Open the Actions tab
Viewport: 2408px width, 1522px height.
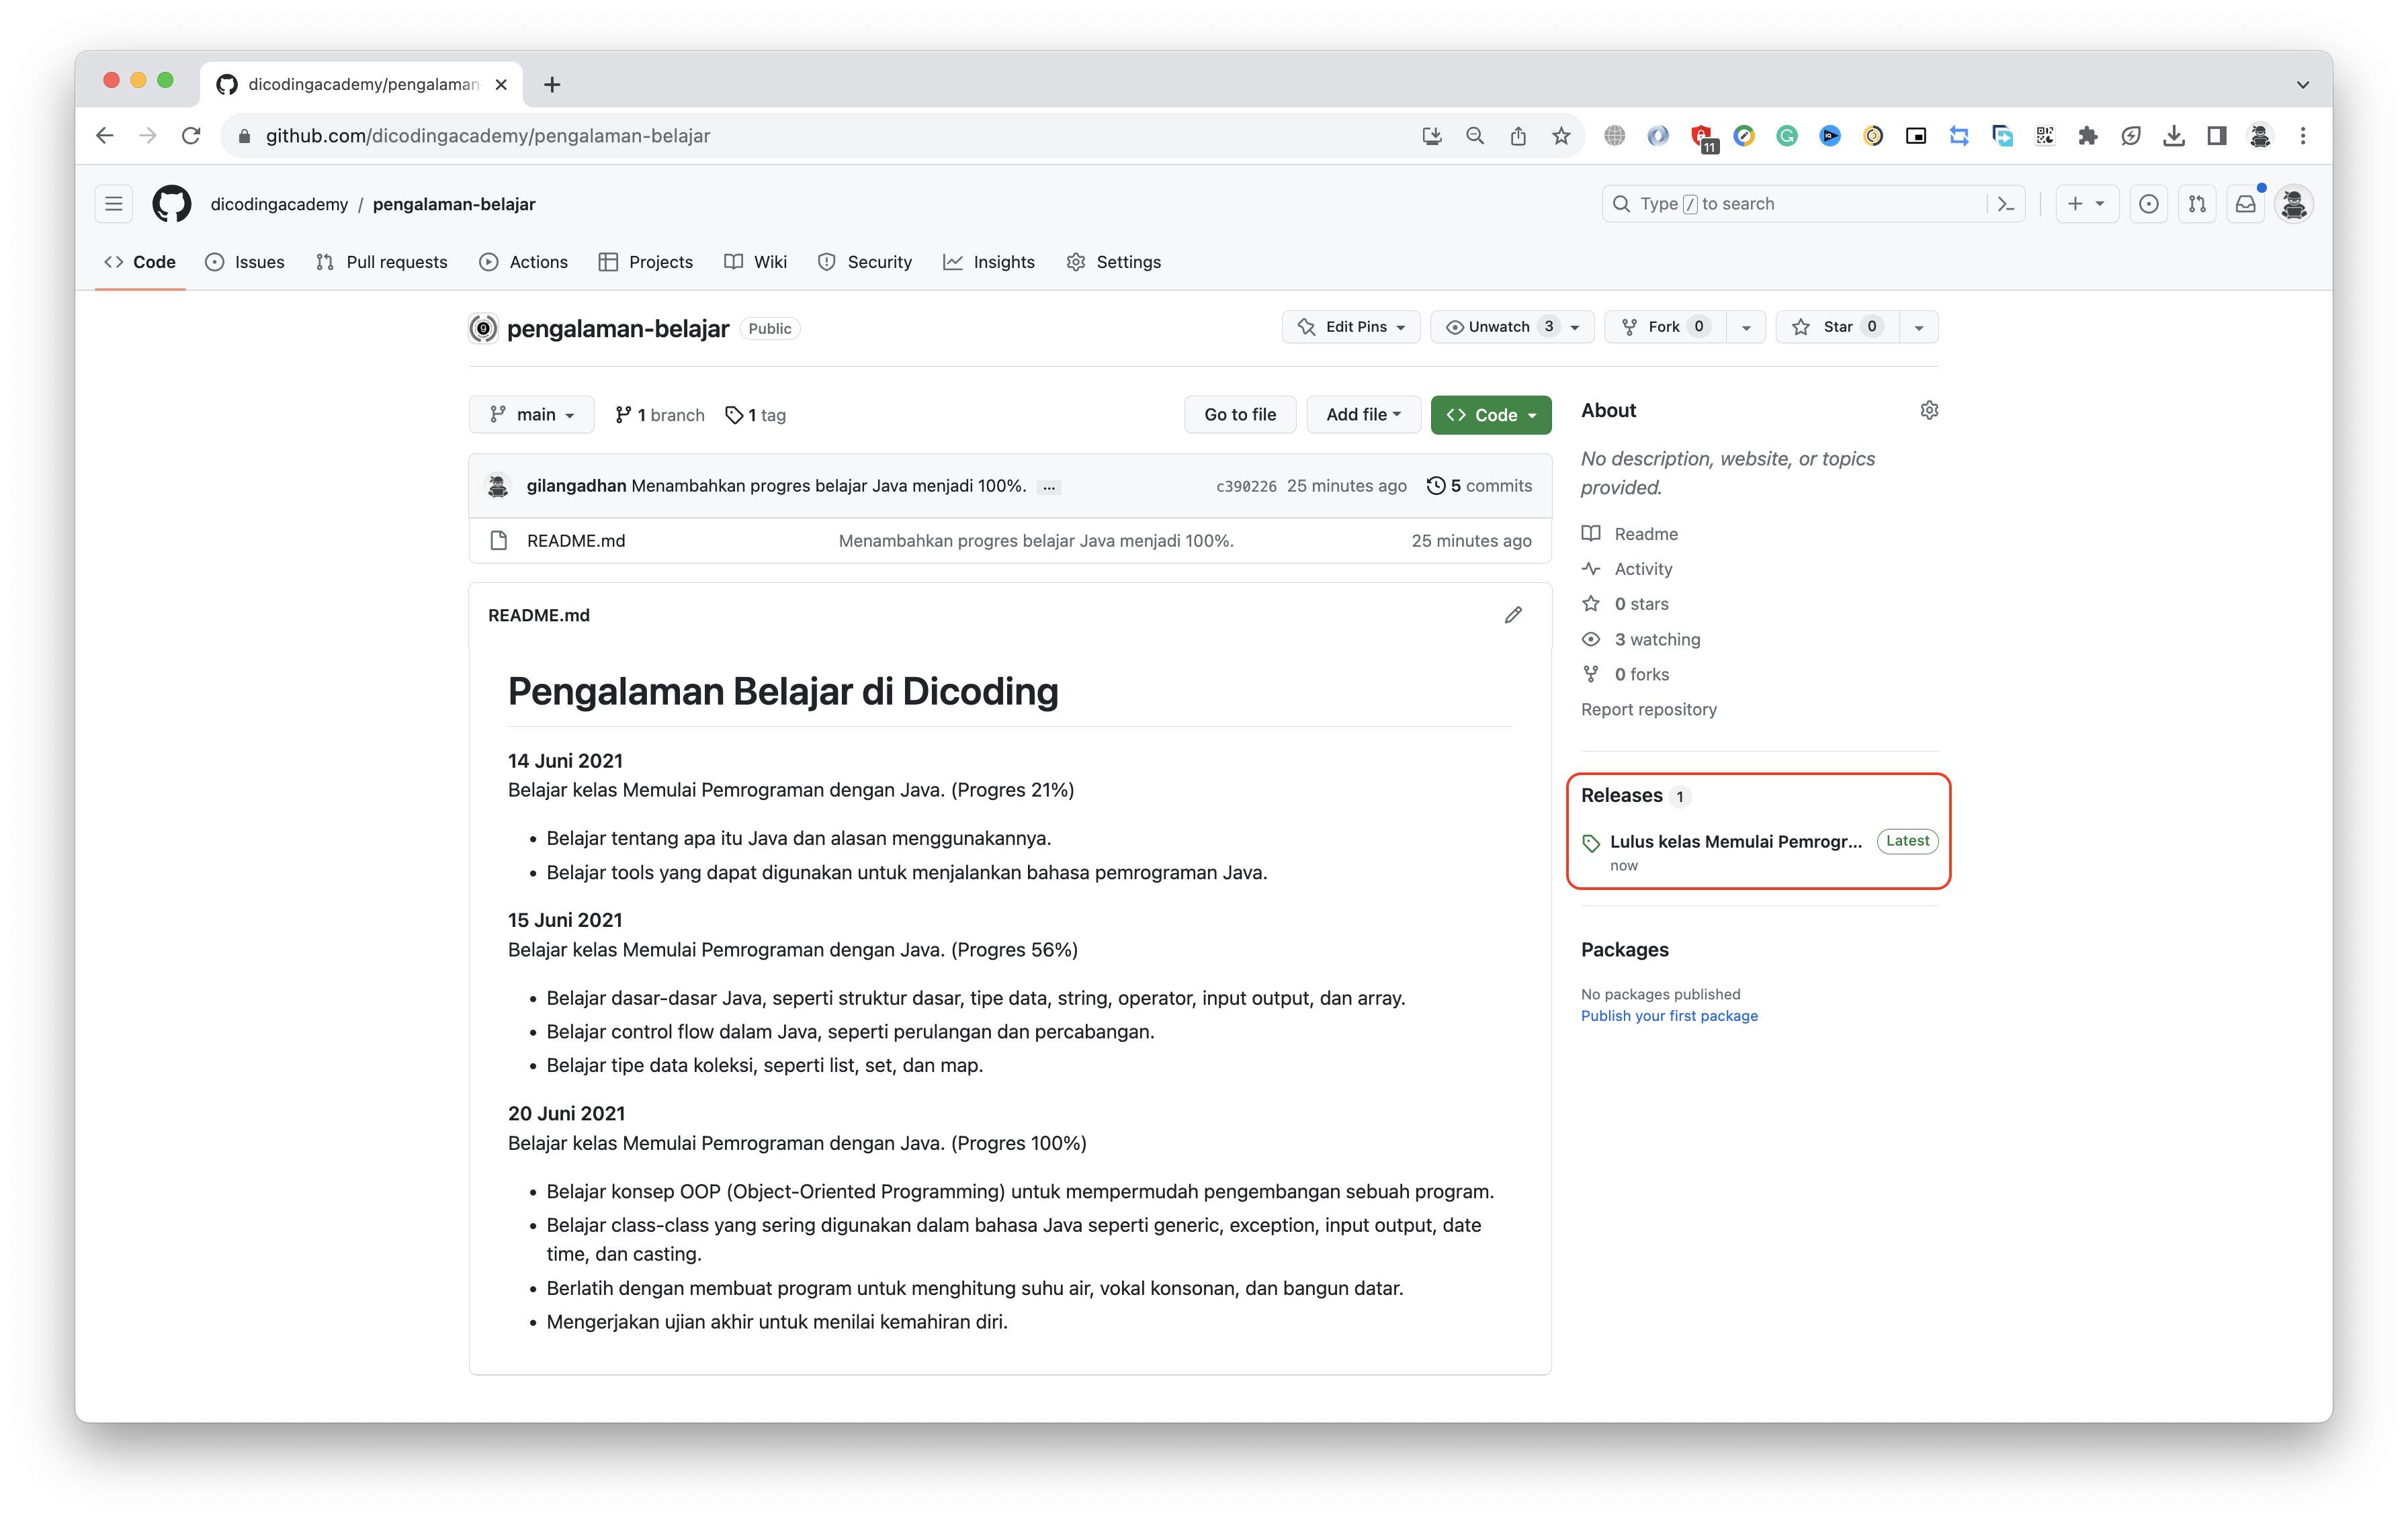[524, 262]
